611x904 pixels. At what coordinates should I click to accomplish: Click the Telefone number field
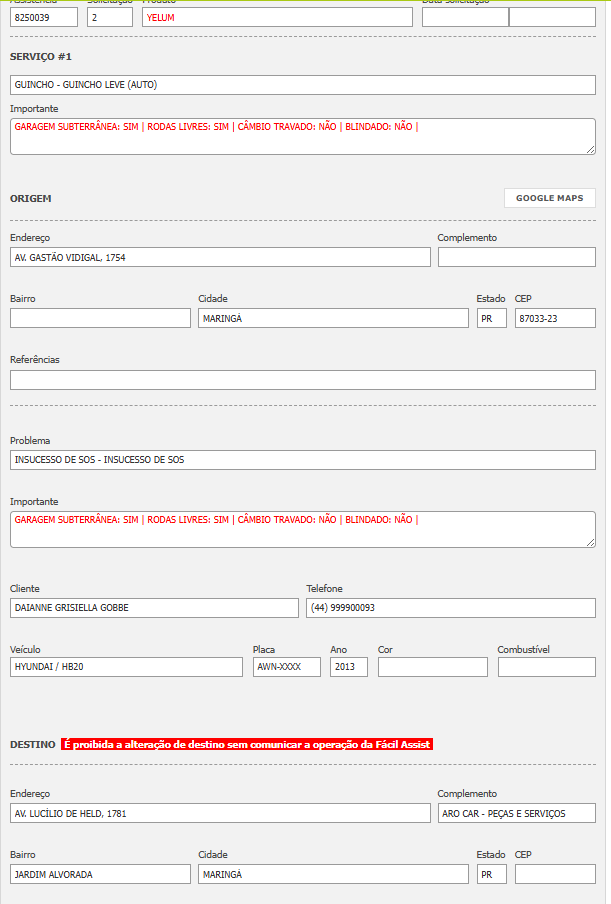[x=450, y=608]
